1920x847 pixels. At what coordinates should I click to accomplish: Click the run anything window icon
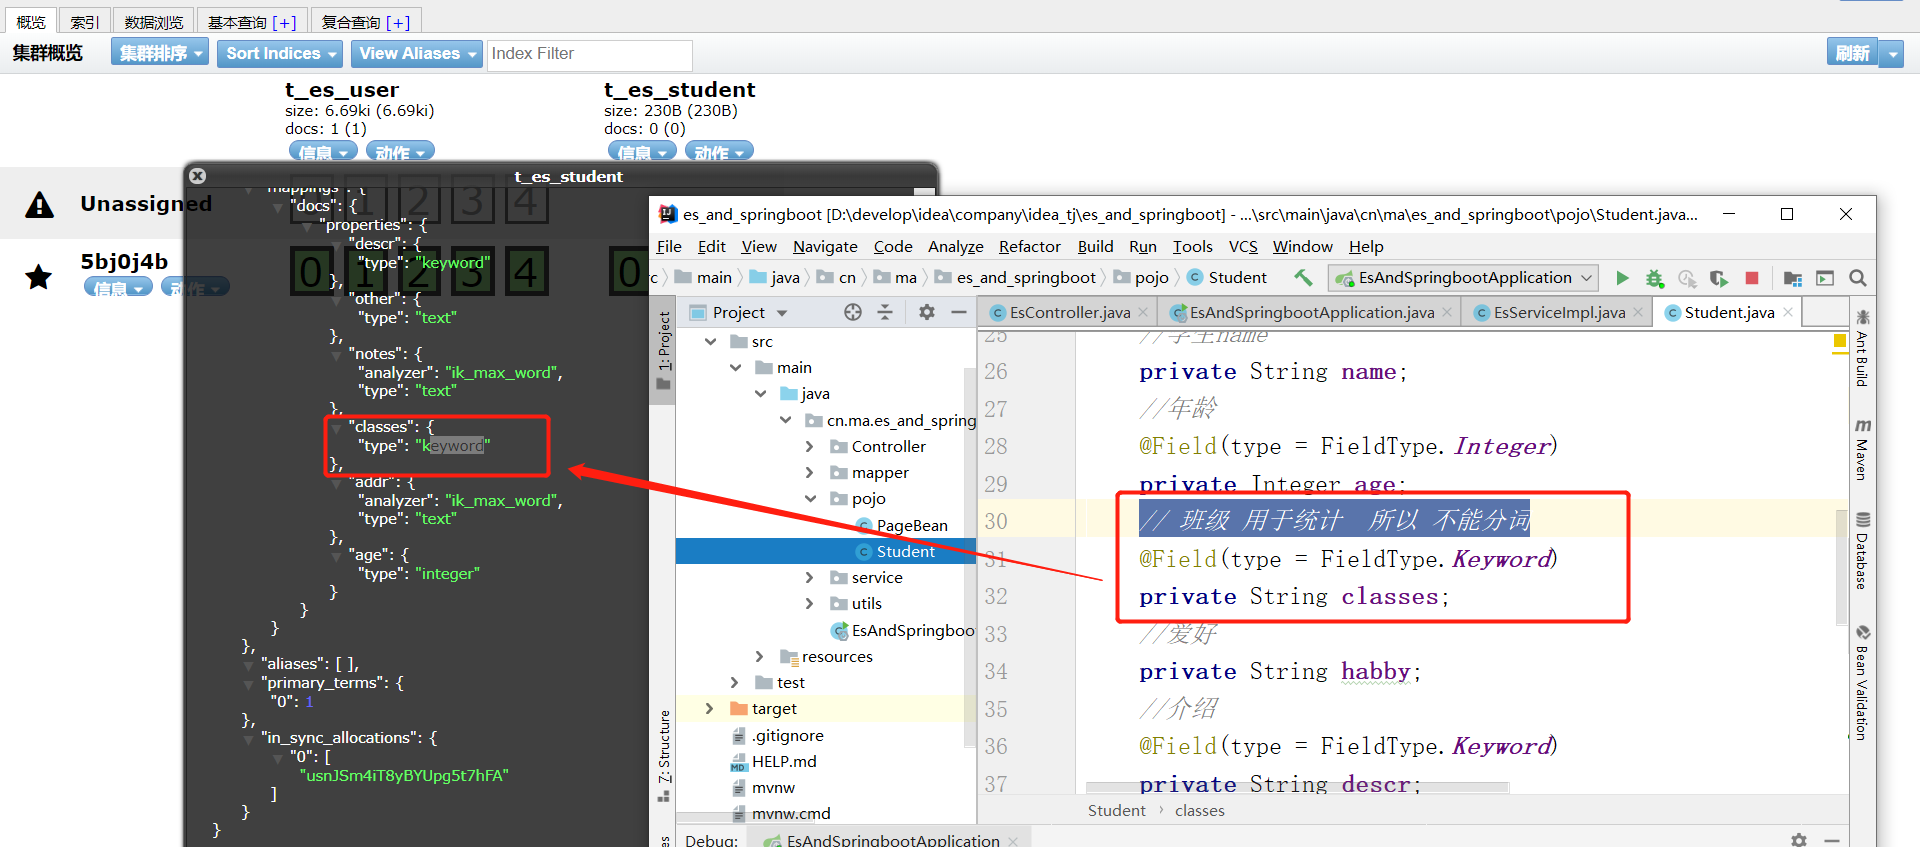tap(1825, 278)
